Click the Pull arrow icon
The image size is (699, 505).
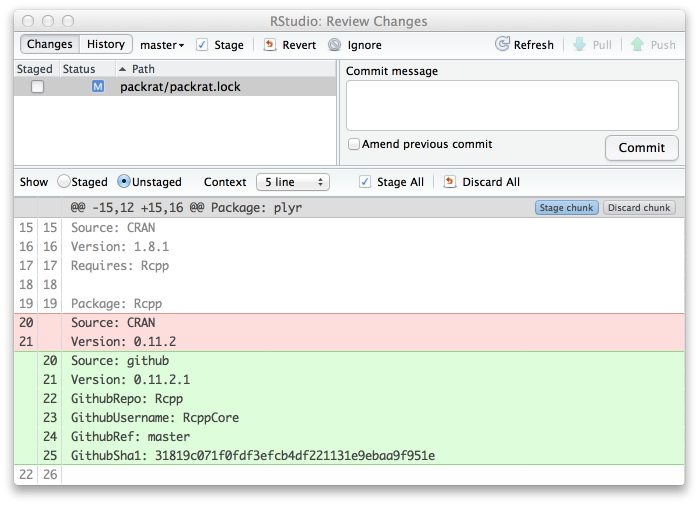pos(578,45)
